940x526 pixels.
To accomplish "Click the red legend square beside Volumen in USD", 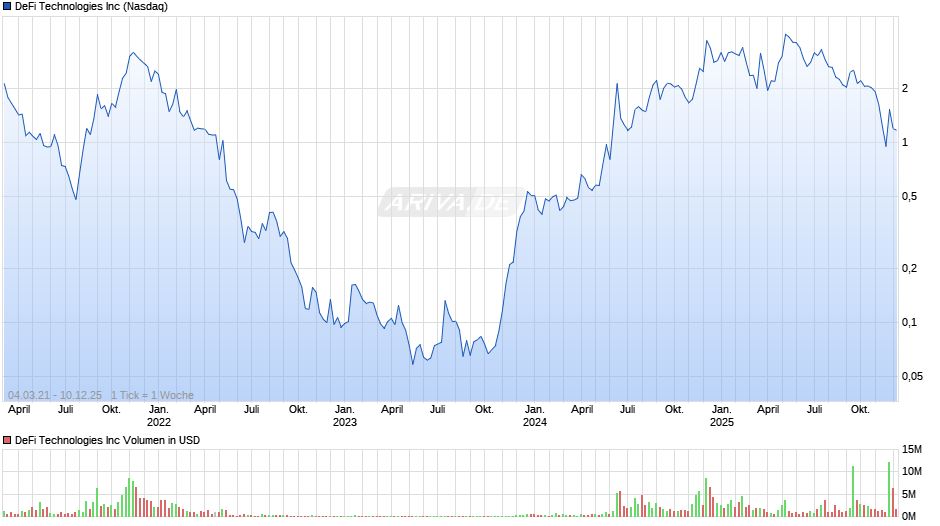I will coord(7,440).
